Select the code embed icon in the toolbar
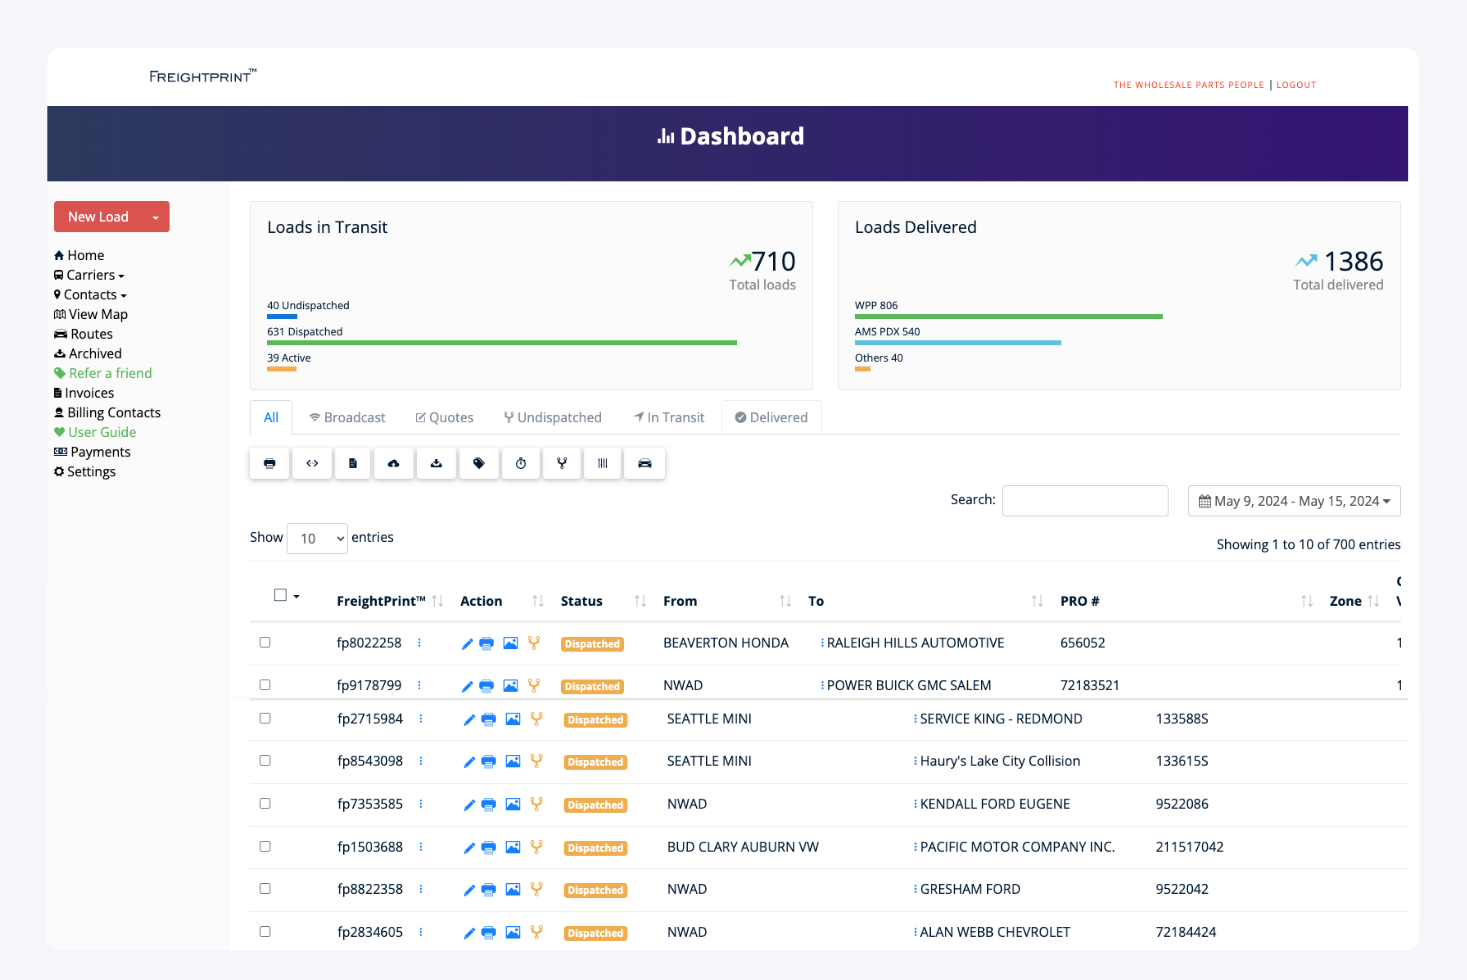Image resolution: width=1467 pixels, height=980 pixels. pyautogui.click(x=311, y=463)
